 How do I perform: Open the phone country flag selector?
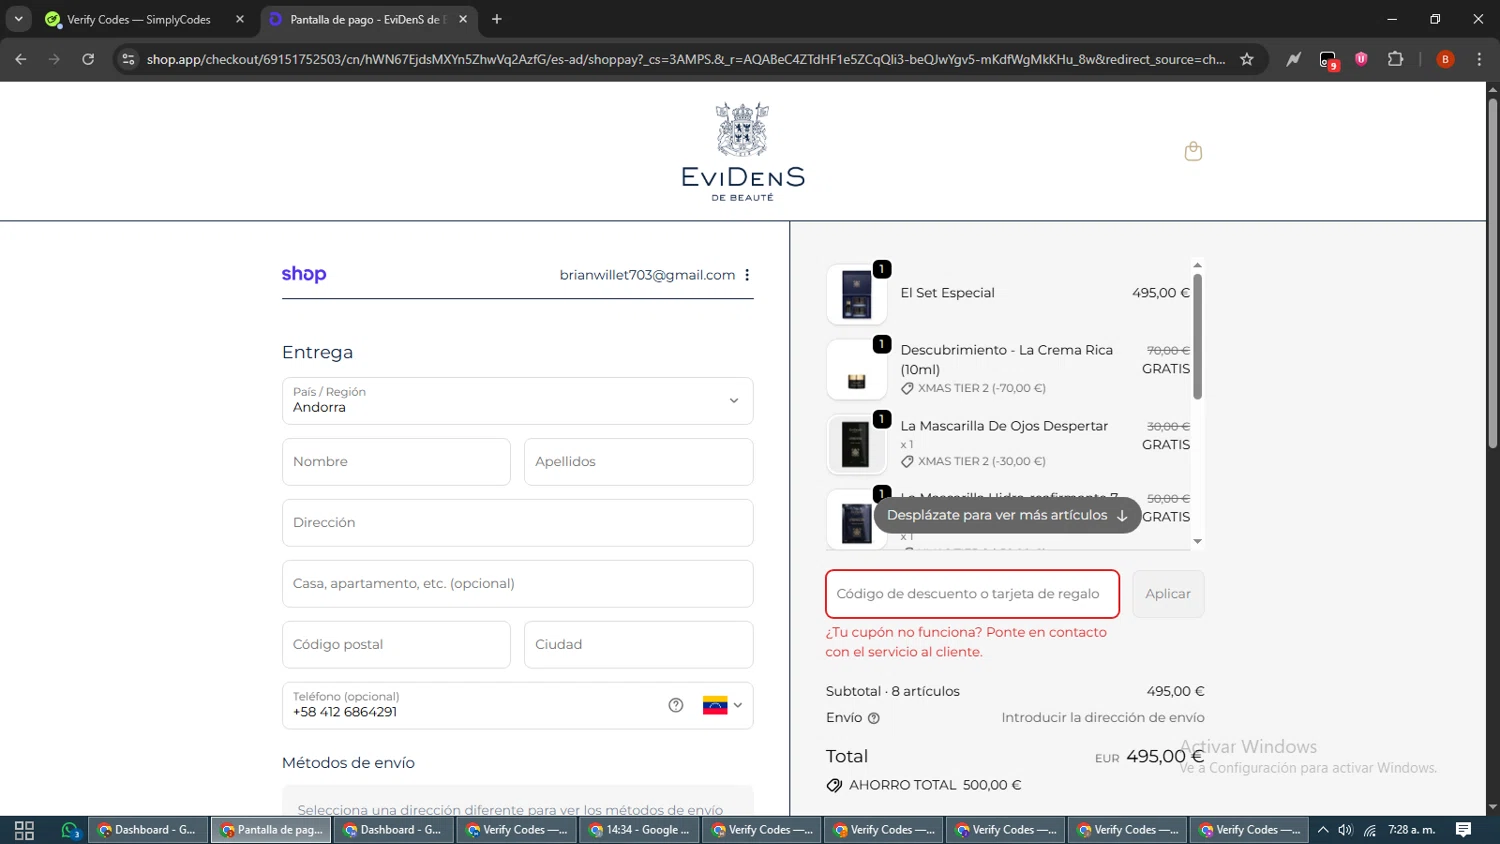[x=723, y=705]
